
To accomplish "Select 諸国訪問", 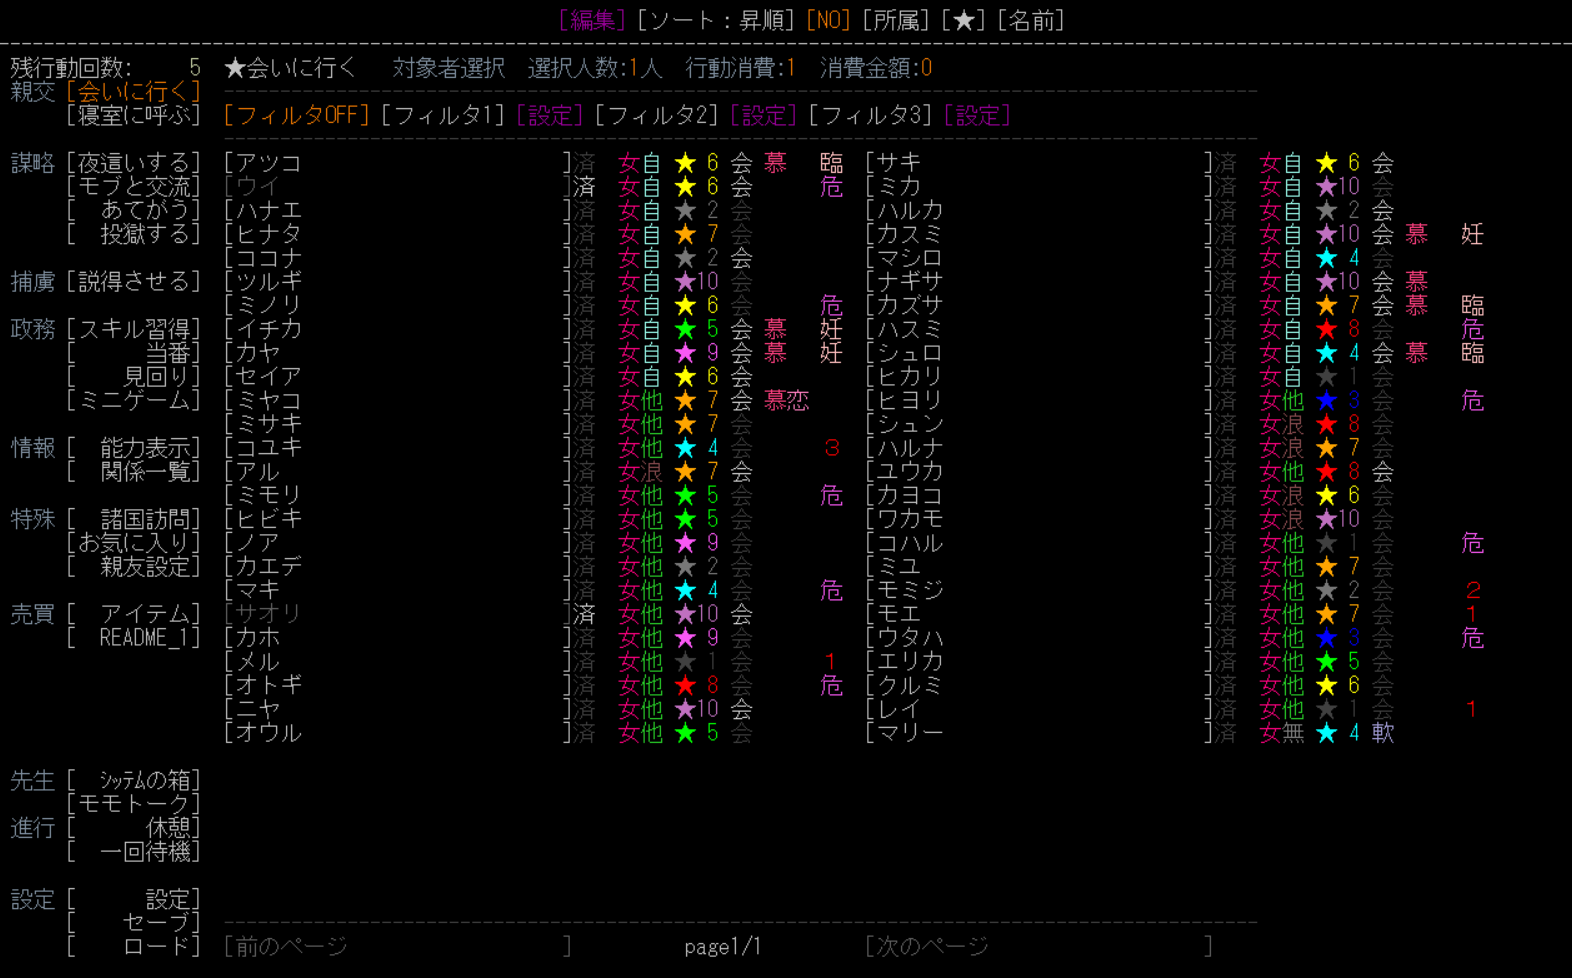I will [134, 519].
